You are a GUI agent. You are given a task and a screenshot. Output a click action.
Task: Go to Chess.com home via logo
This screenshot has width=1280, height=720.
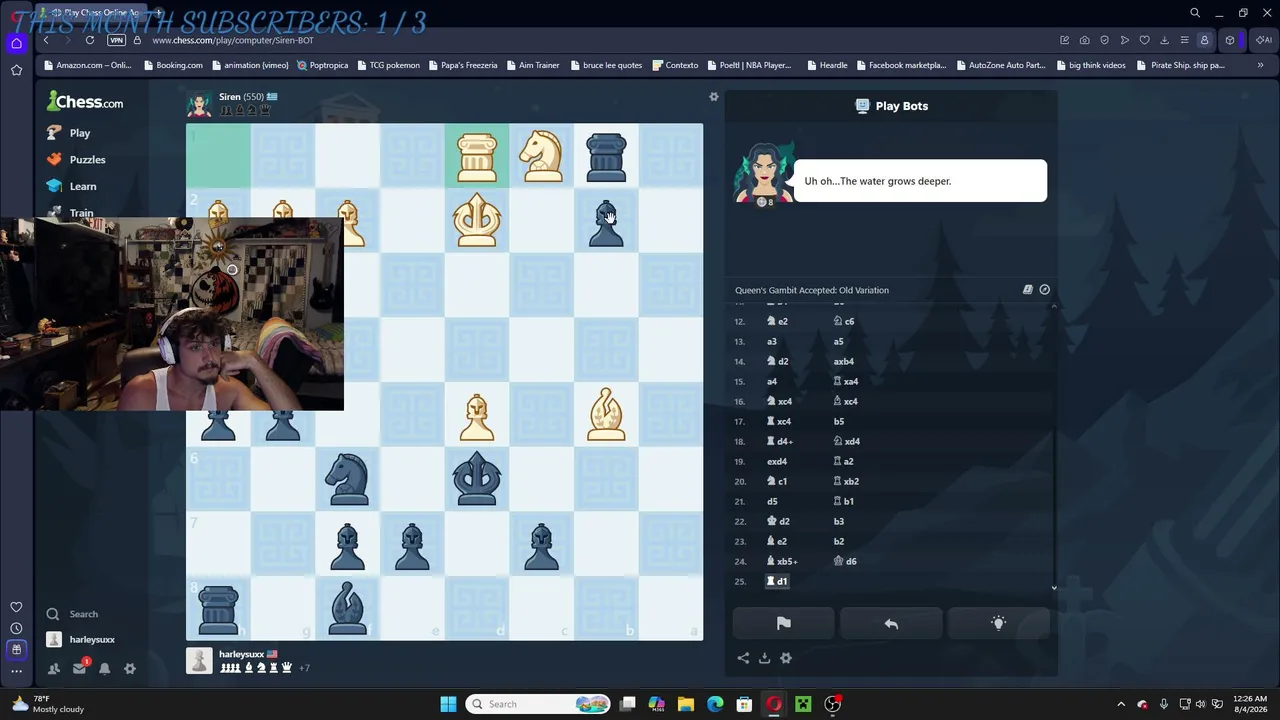point(85,102)
